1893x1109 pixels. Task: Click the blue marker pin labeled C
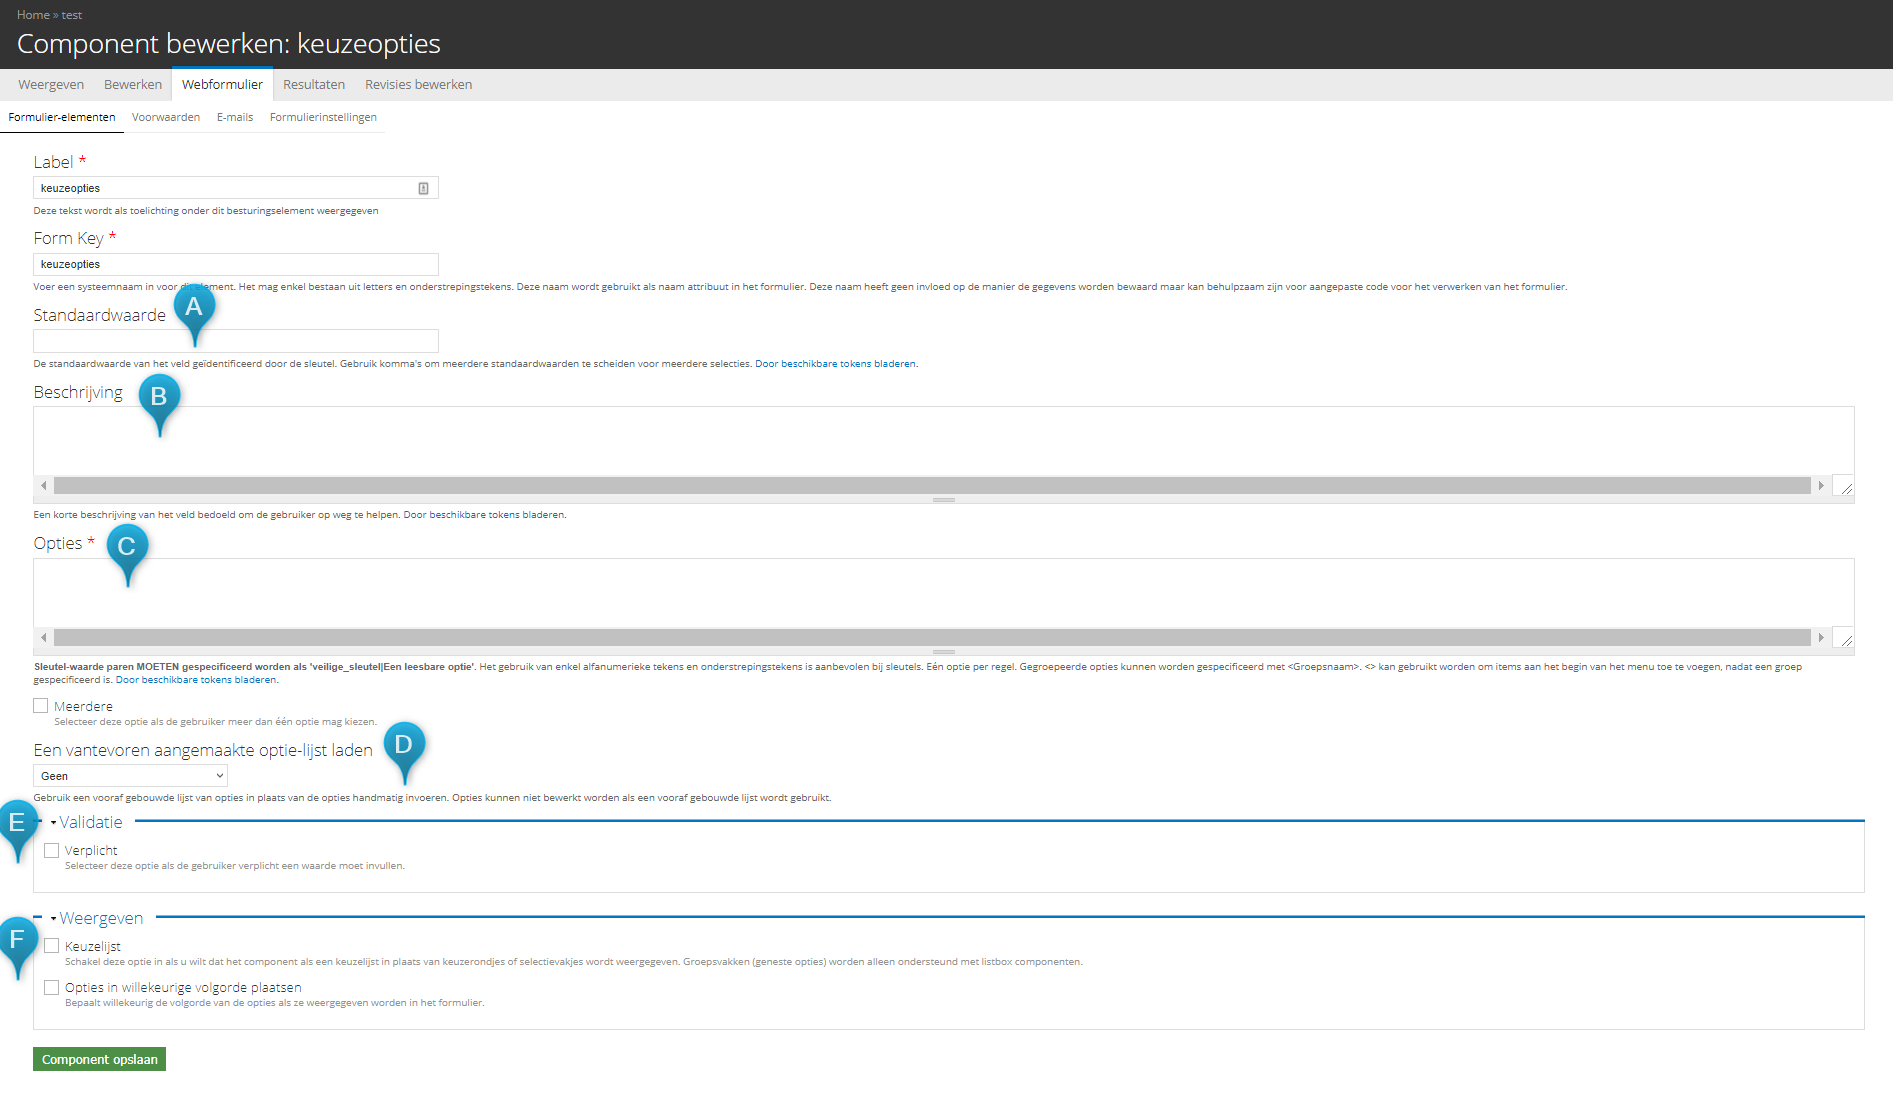127,548
